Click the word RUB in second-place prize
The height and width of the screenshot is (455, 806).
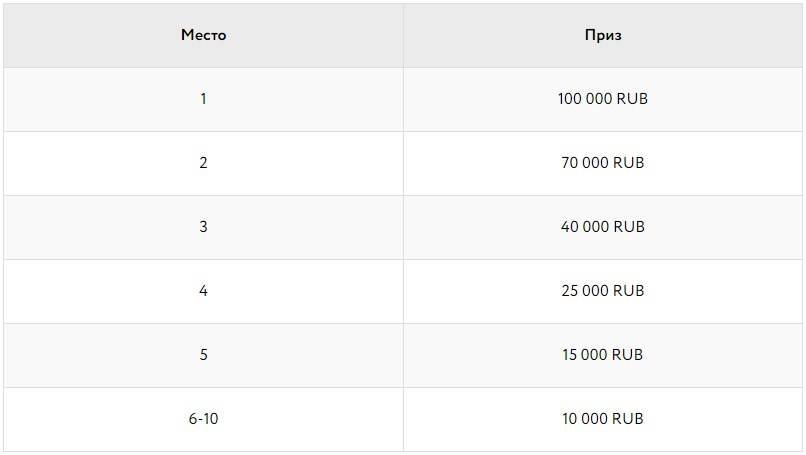(x=628, y=163)
